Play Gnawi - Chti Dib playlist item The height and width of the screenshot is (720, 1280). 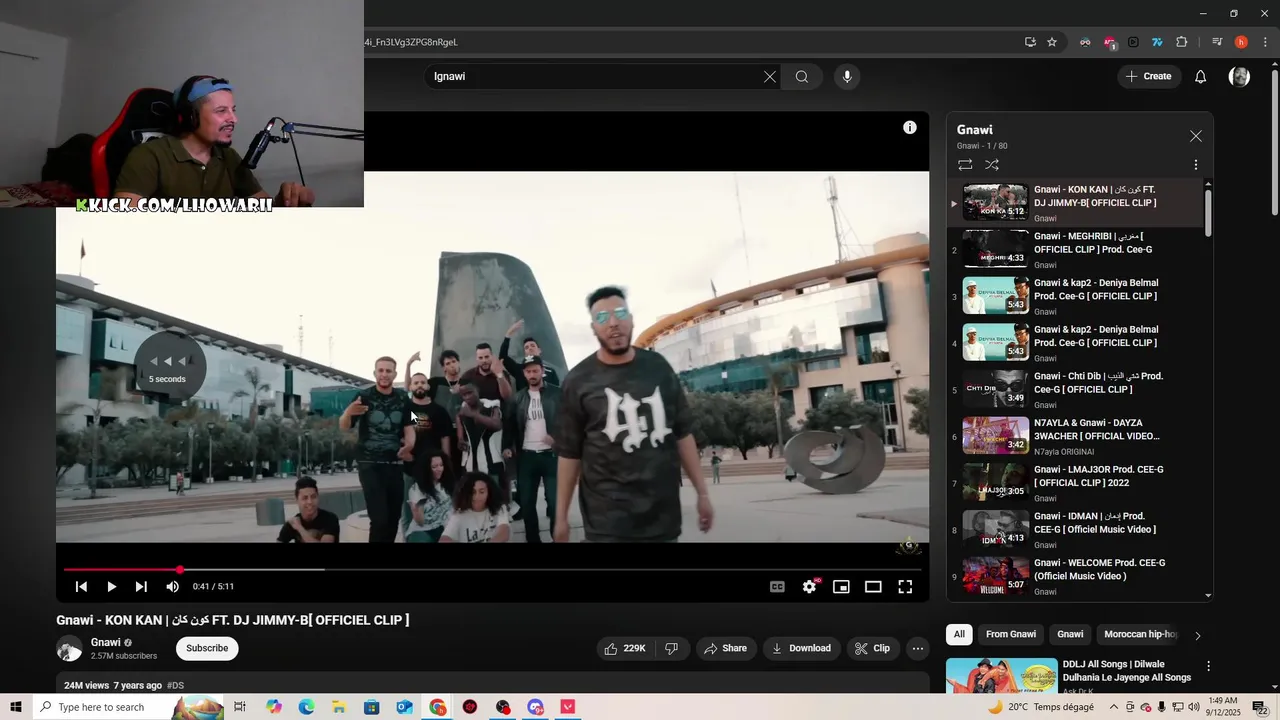pyautogui.click(x=1076, y=390)
